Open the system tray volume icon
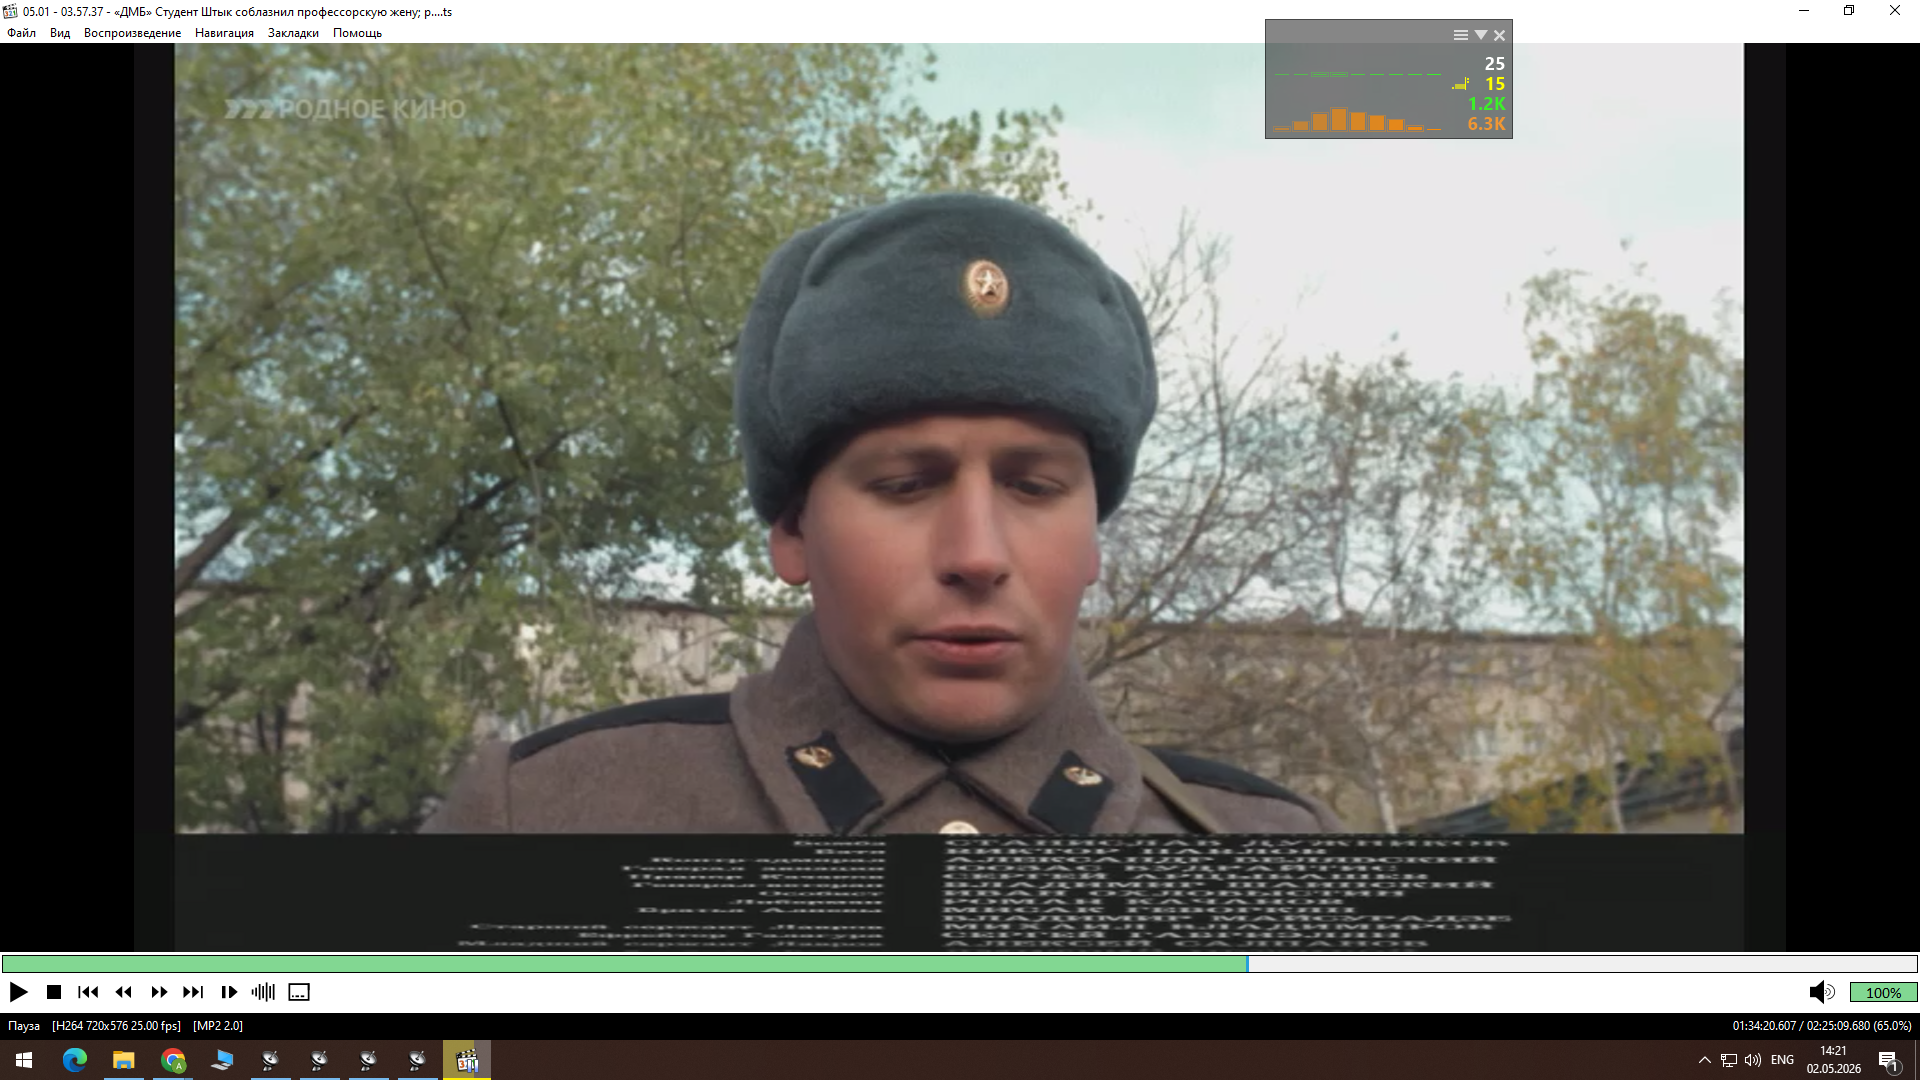 pos(1753,1060)
